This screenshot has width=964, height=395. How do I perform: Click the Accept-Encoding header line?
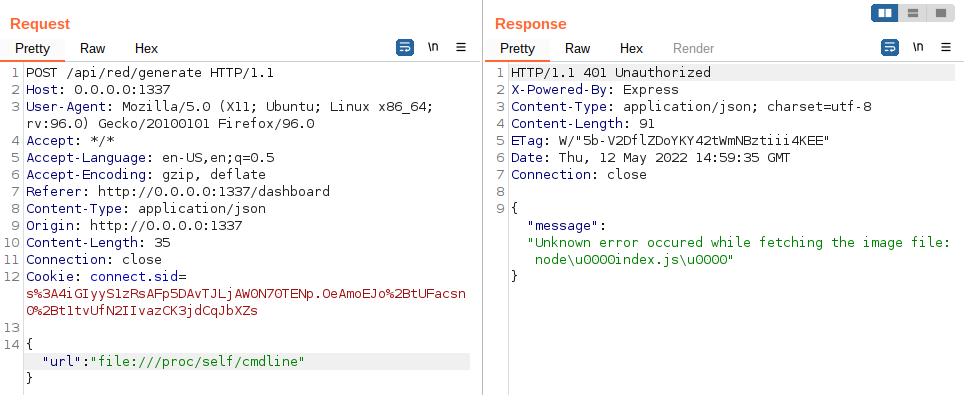(x=146, y=174)
